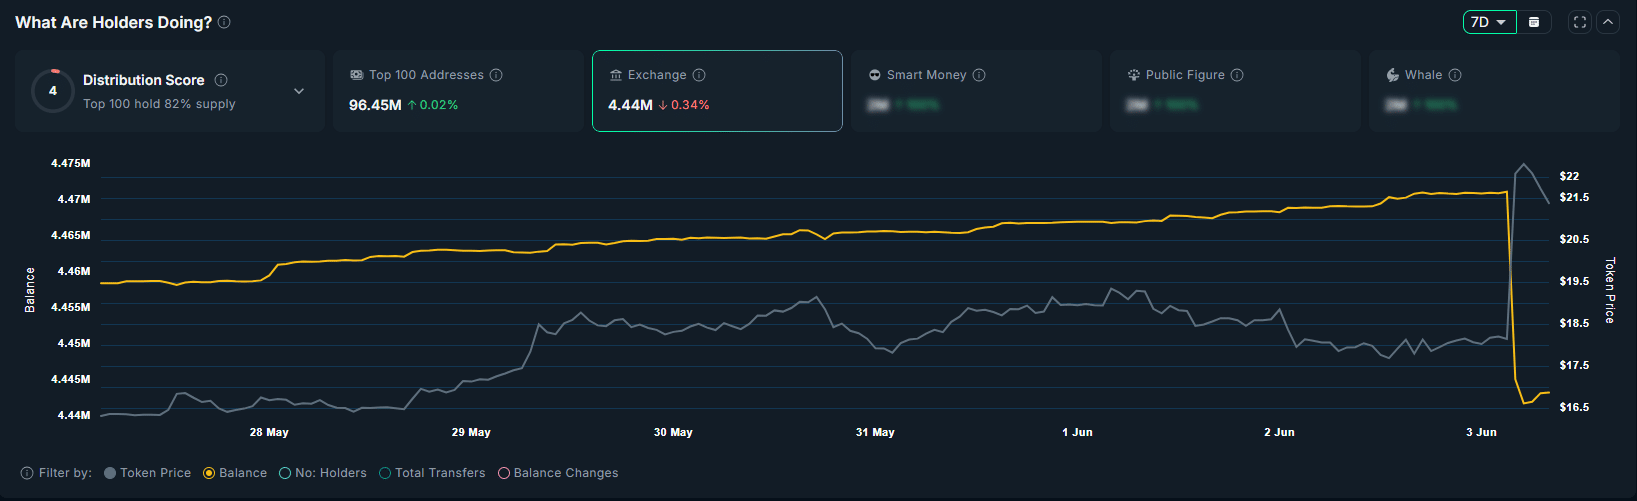
Task: Expand the Distribution Score card chevron
Action: coord(299,91)
